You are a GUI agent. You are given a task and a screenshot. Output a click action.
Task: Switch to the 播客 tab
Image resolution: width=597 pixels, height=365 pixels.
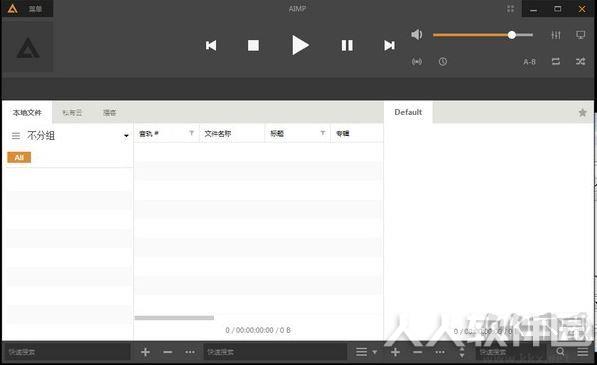pos(110,113)
